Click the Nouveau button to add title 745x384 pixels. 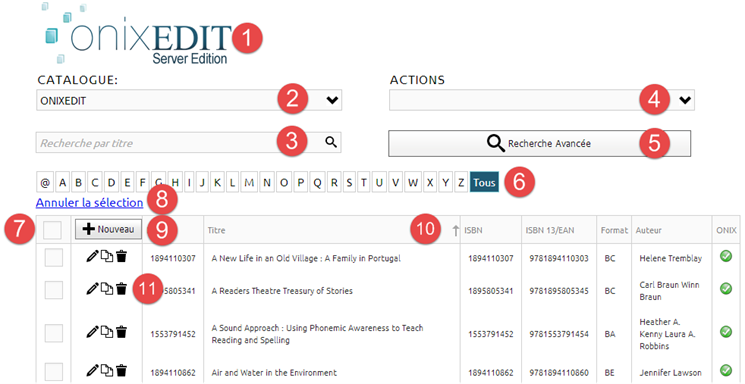[x=108, y=229]
